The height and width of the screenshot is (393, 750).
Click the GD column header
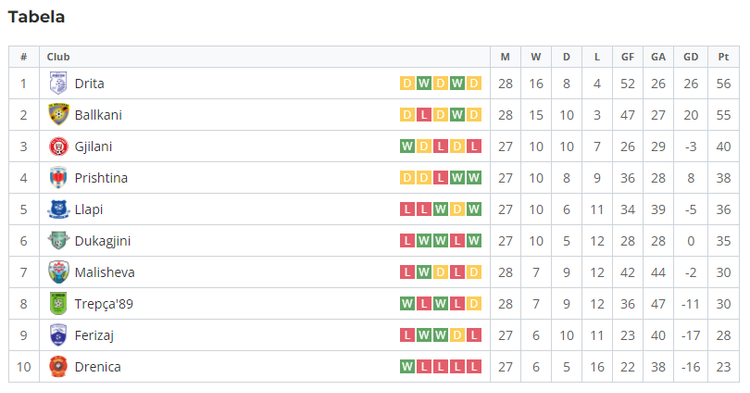(x=690, y=57)
